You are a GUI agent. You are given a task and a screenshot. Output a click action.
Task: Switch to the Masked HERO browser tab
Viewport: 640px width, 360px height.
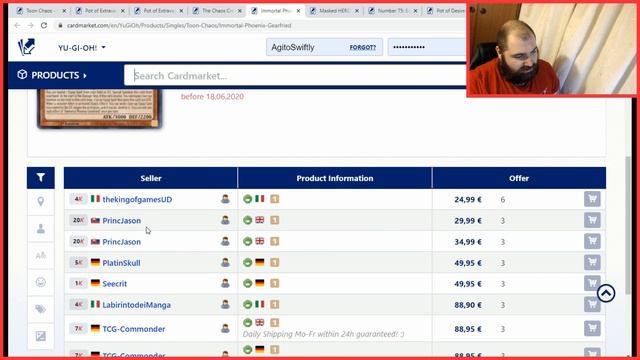(334, 11)
